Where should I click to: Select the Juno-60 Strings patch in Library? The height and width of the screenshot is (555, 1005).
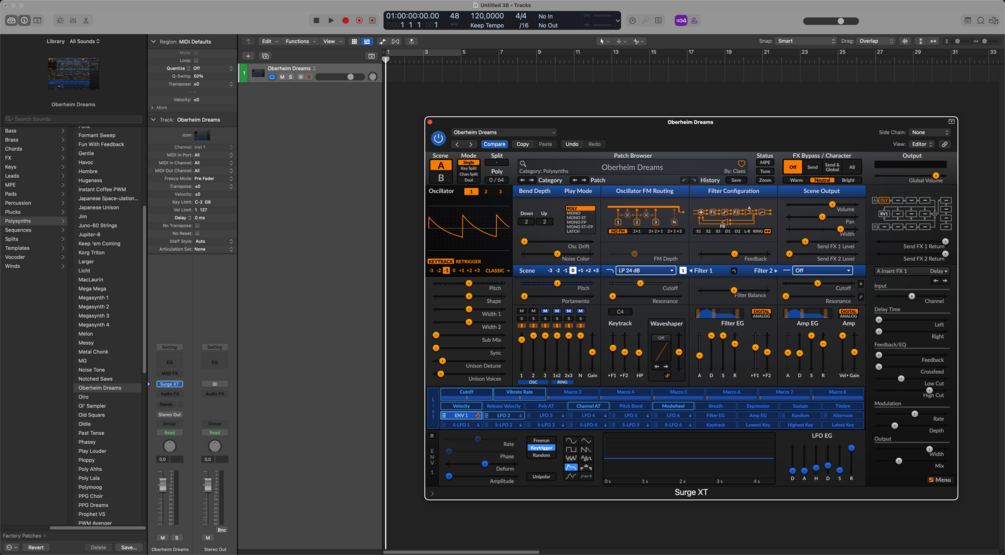tap(97, 226)
